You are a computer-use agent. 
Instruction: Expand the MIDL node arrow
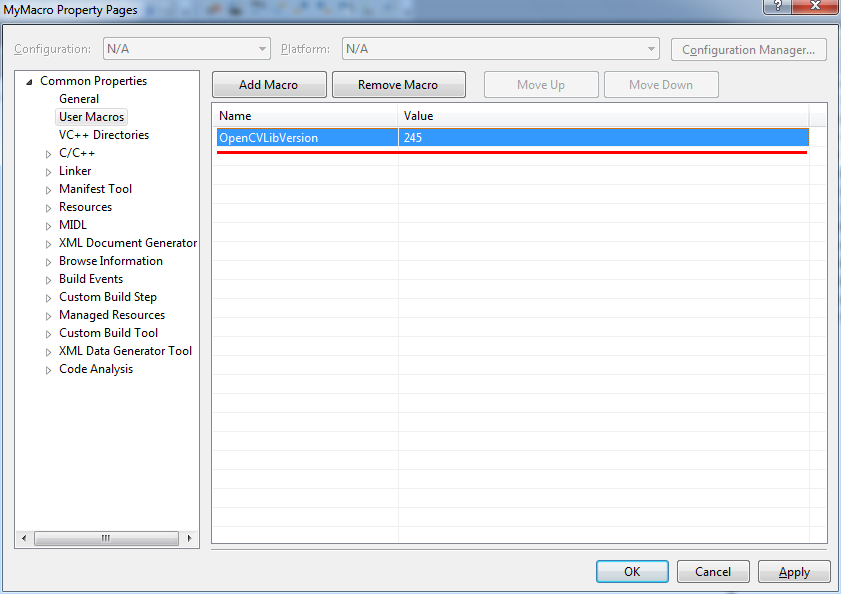pos(48,226)
